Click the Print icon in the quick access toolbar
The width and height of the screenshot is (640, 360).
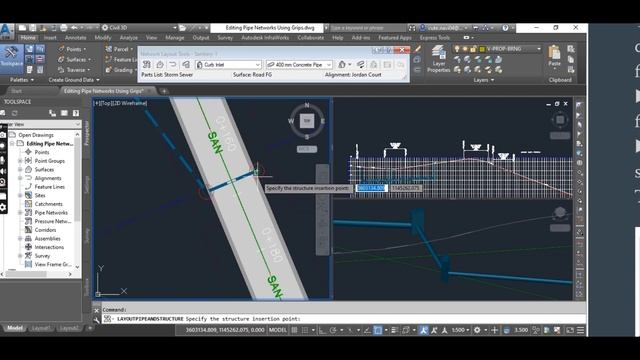63,28
